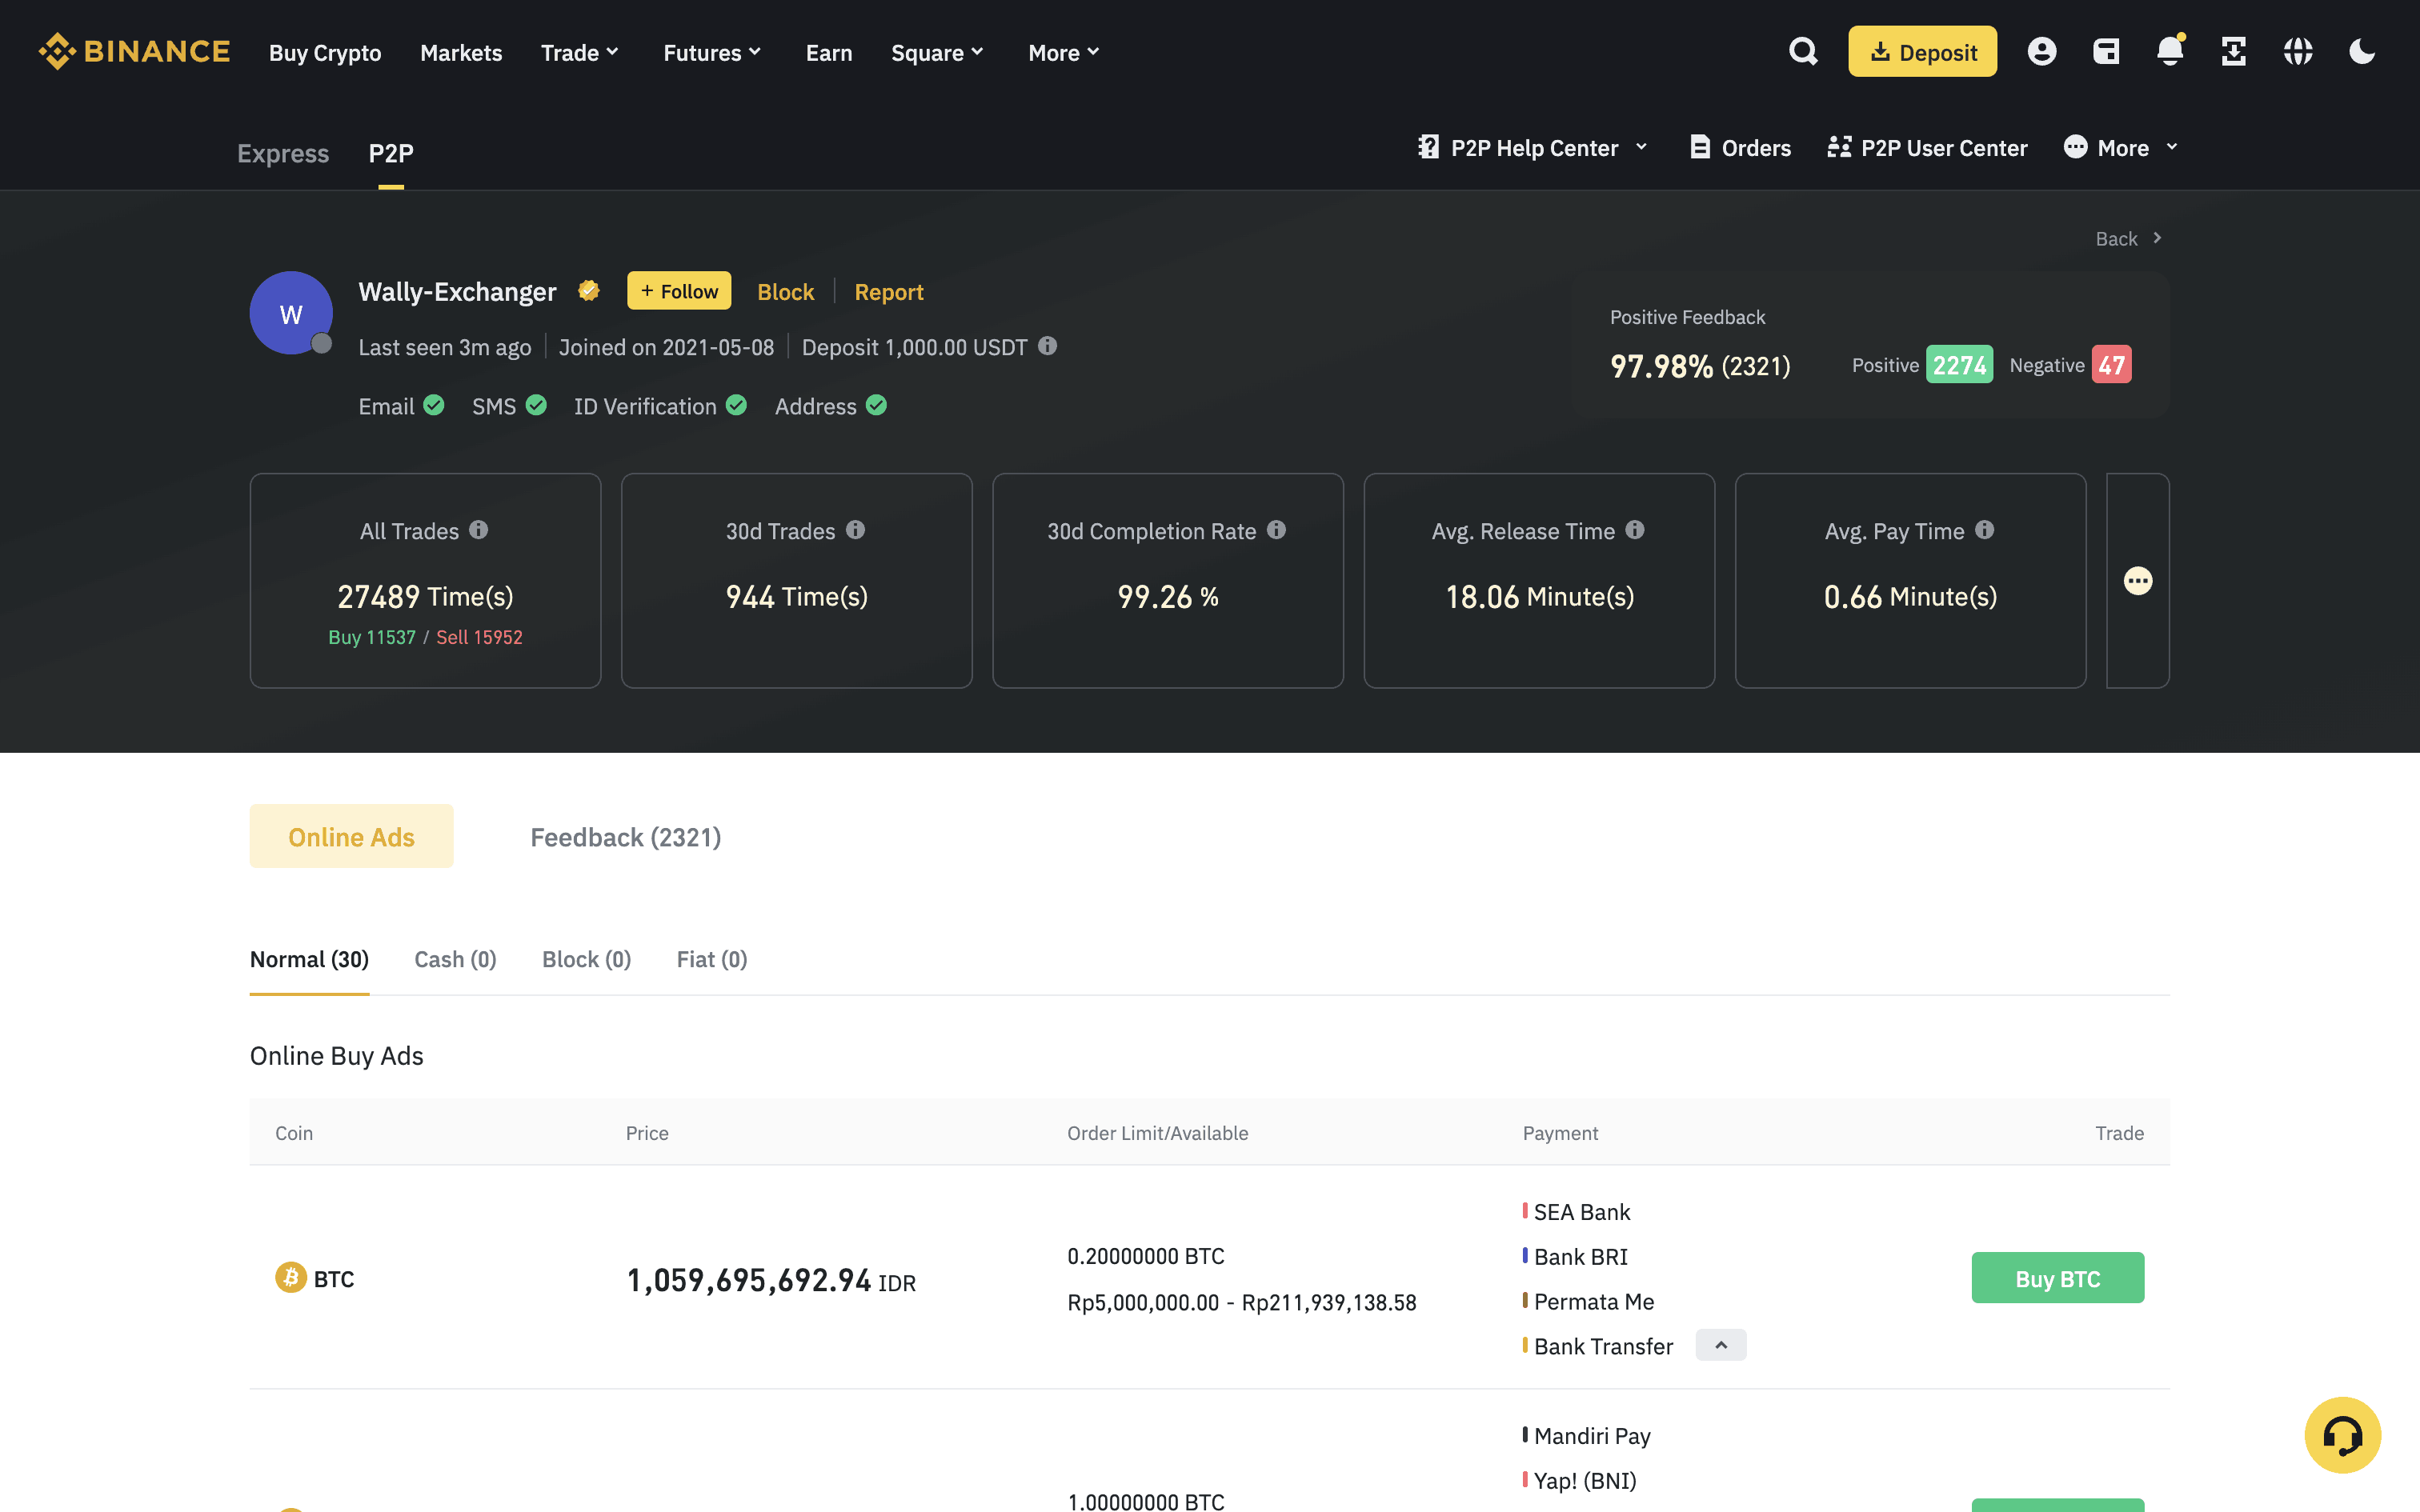Viewport: 2420px width, 1512px height.
Task: Open the notifications bell
Action: 2169,52
